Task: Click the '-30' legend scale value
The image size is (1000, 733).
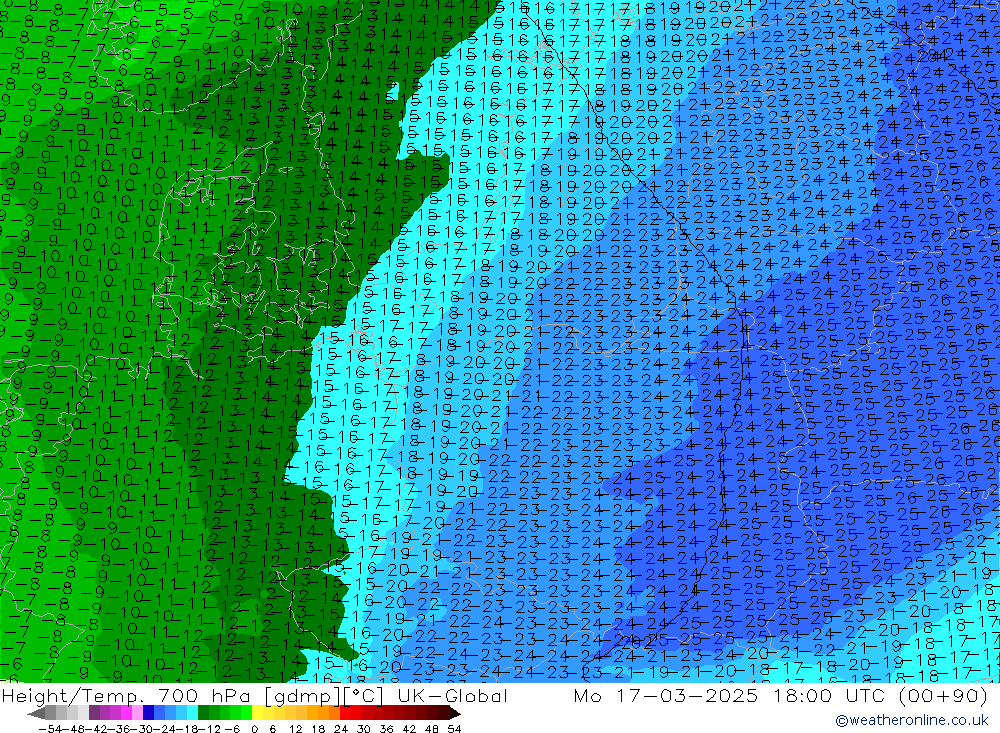Action: pyautogui.click(x=142, y=729)
